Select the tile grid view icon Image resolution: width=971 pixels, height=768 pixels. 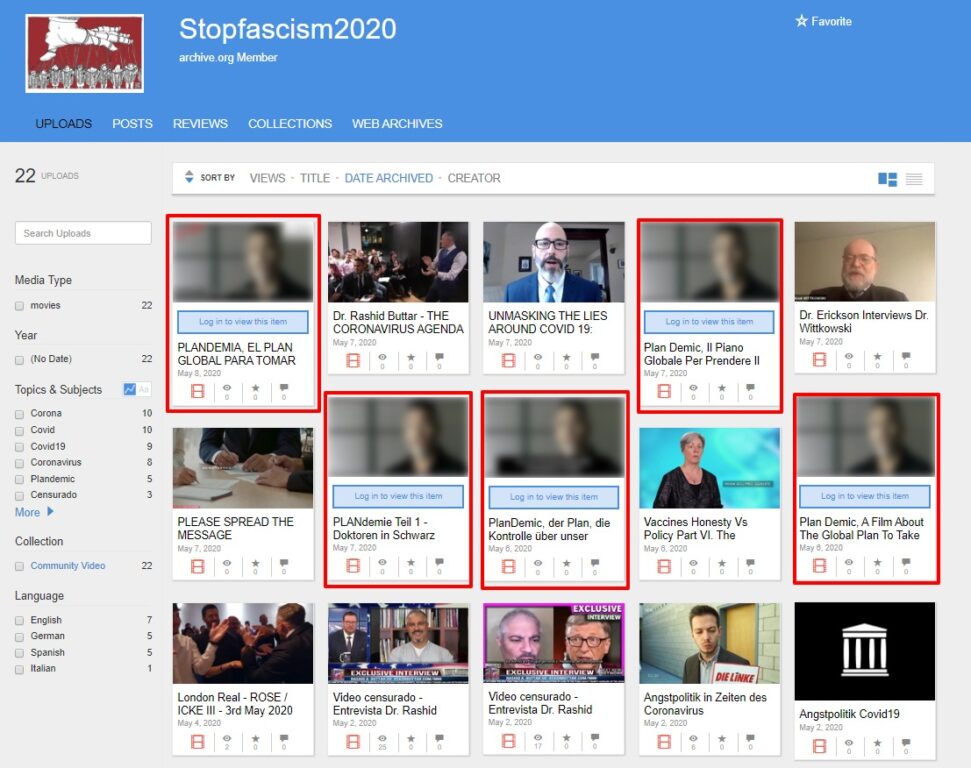(887, 179)
